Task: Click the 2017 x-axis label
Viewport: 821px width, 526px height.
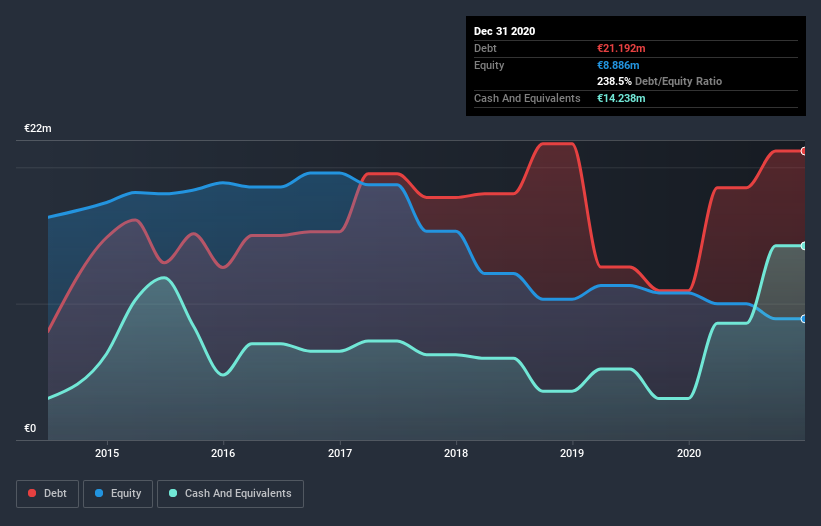Action: (340, 453)
